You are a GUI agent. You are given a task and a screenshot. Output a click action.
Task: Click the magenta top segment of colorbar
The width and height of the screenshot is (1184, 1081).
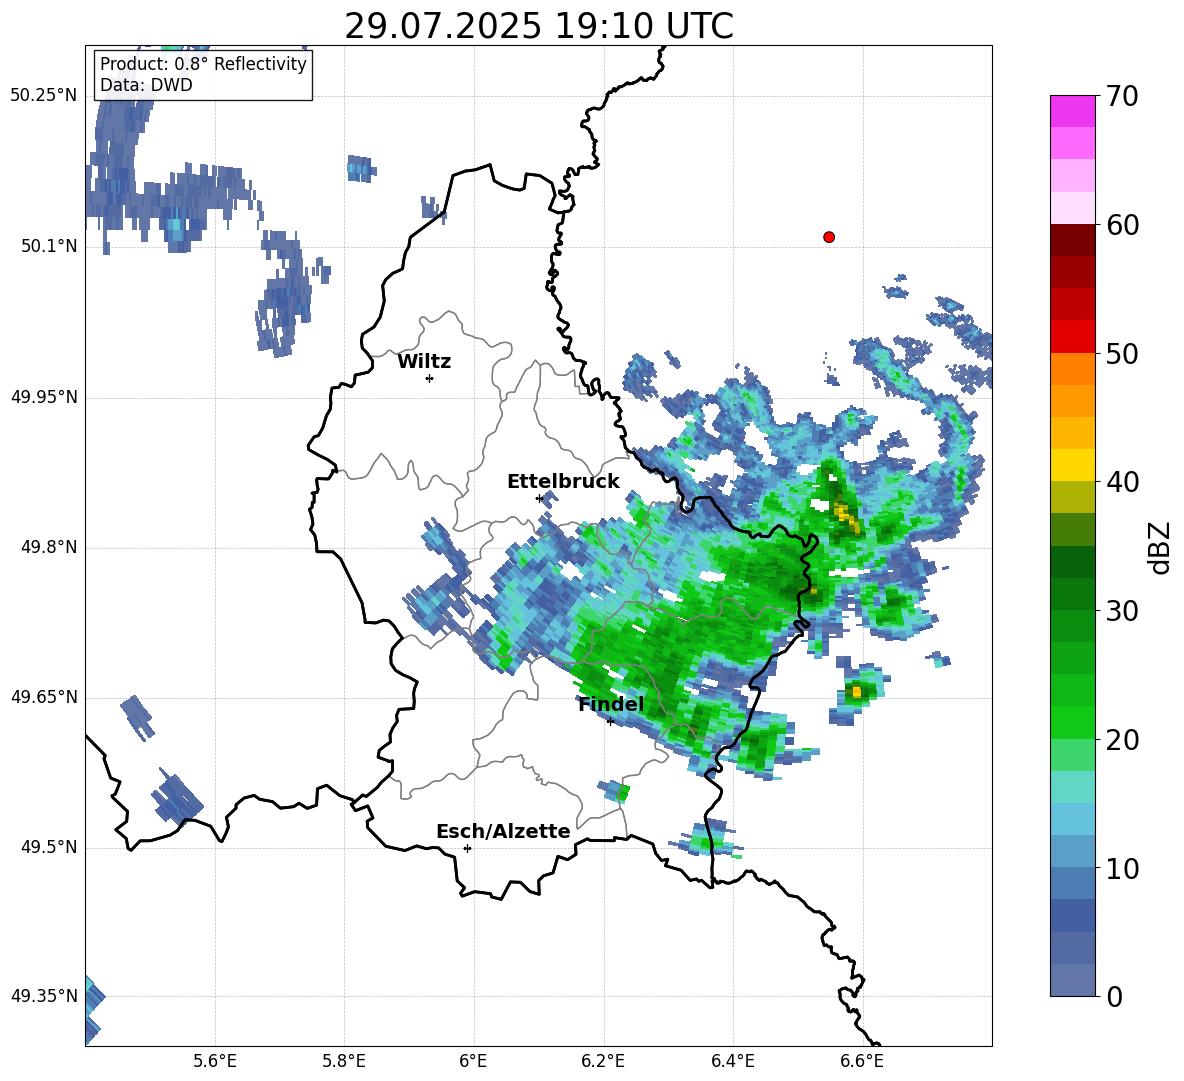point(1073,112)
